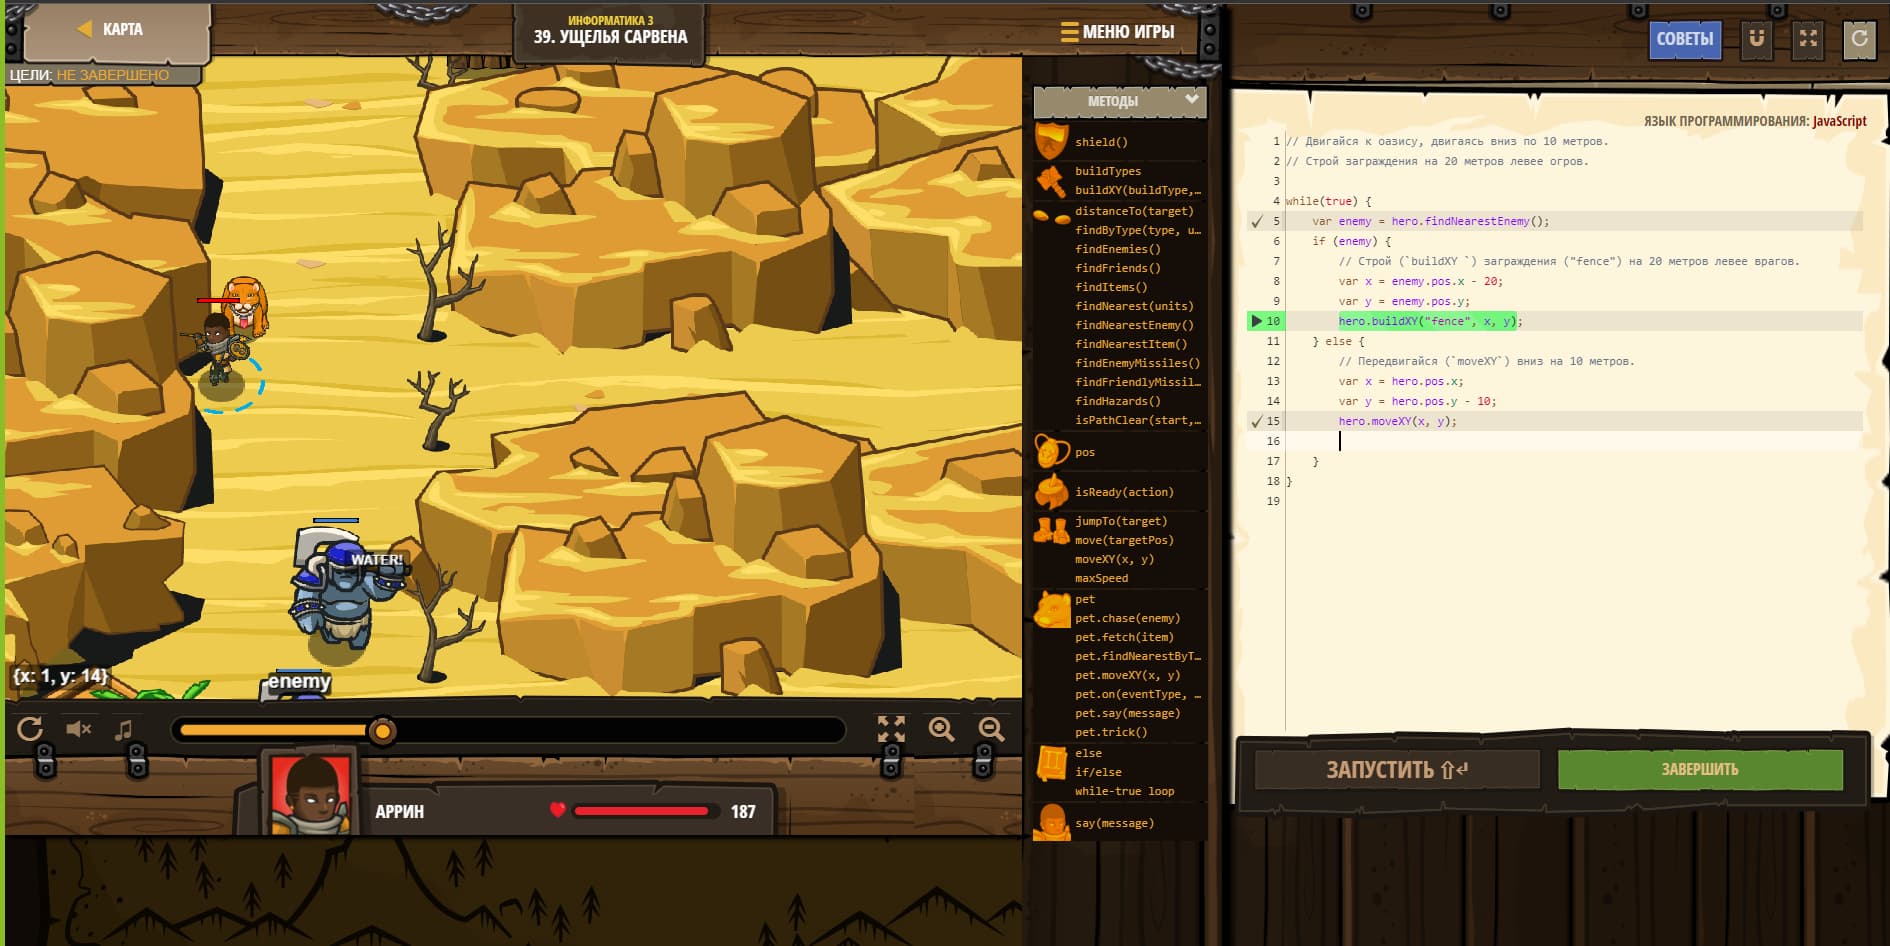1890x946 pixels.
Task: Select maxSpeed property
Action: [x=1101, y=578]
